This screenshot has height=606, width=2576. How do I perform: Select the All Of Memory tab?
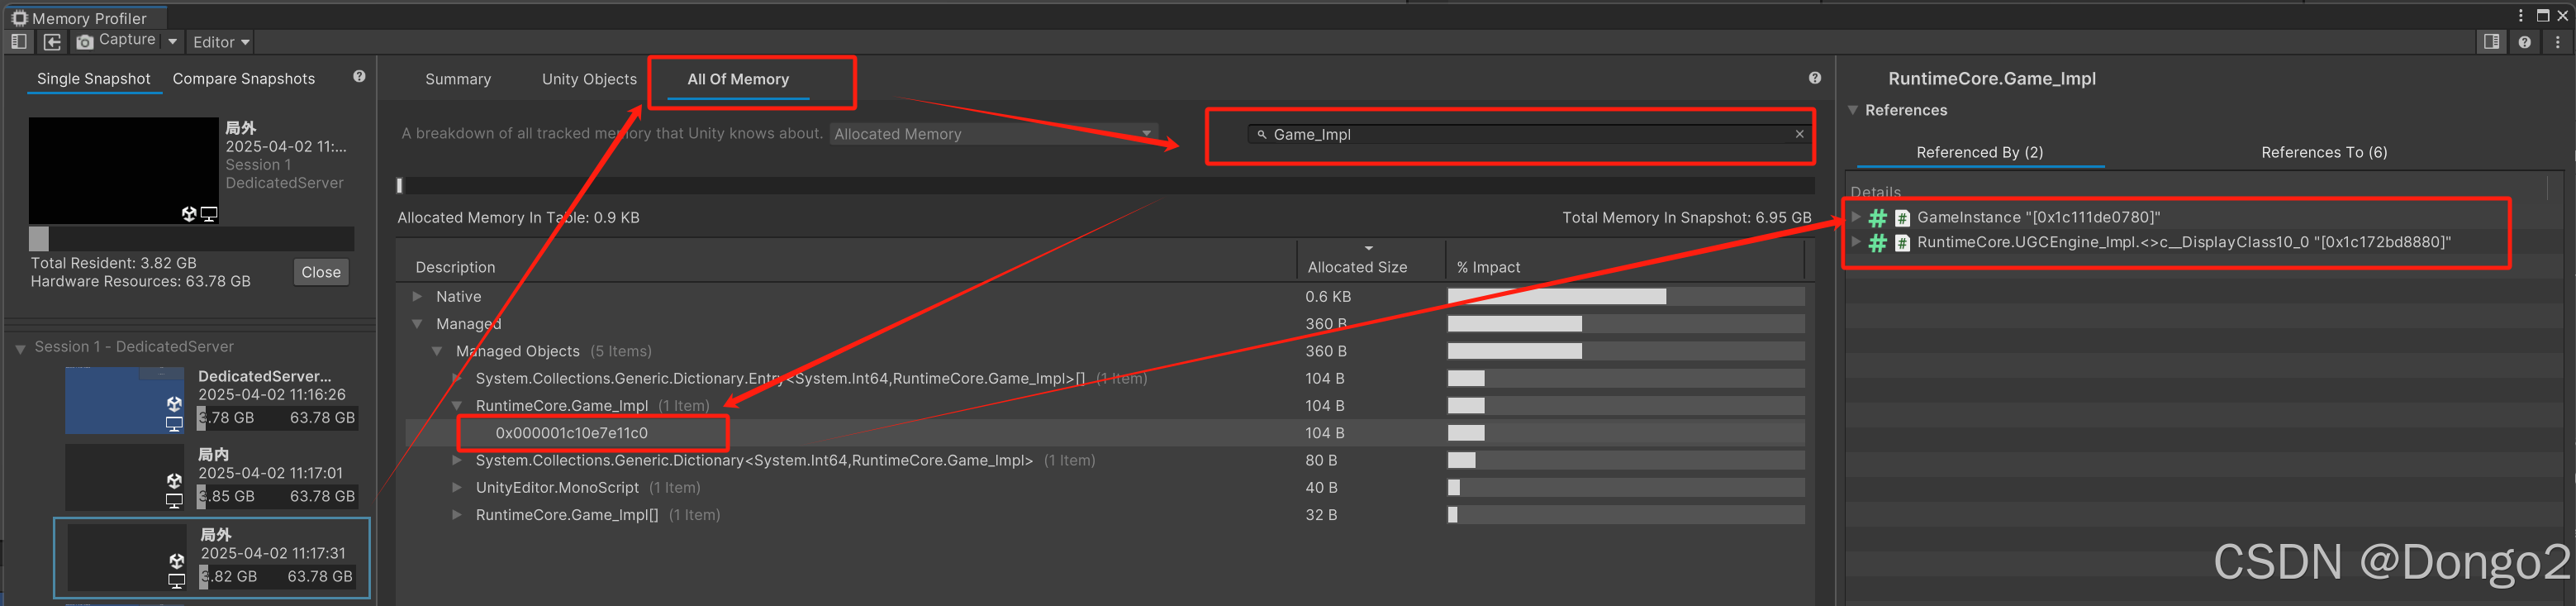(738, 79)
